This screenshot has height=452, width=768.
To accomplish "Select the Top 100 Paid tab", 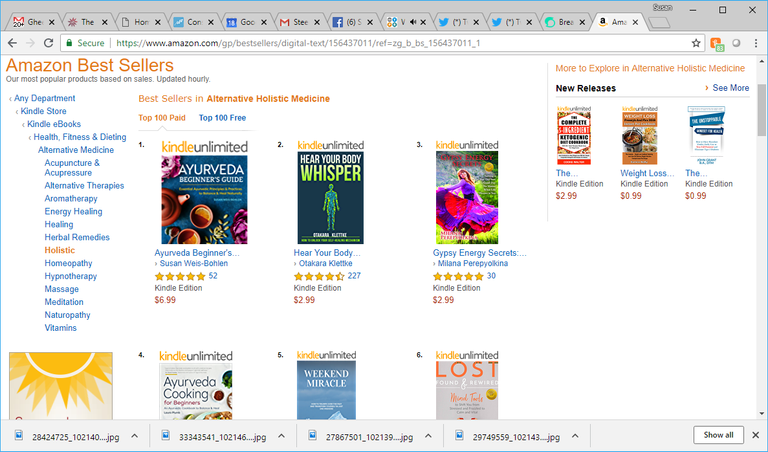I will coord(162,118).
